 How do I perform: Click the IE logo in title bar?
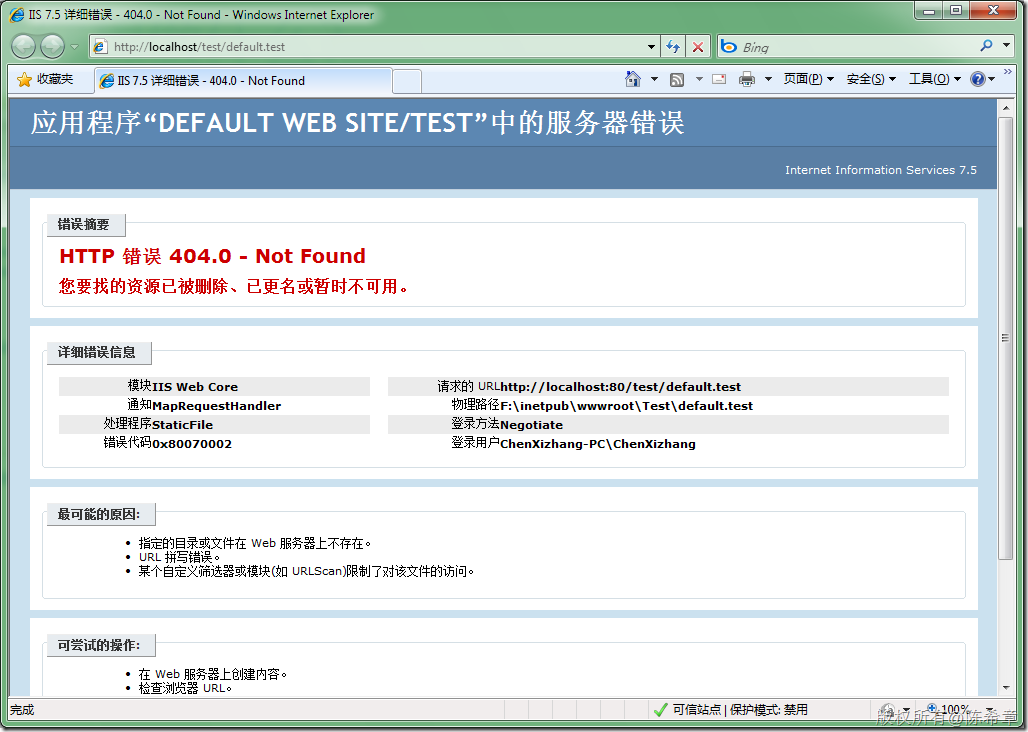[16, 14]
